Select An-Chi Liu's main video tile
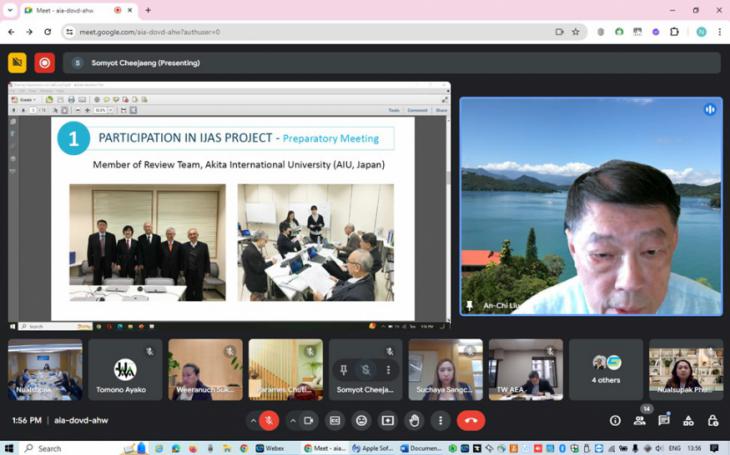The image size is (730, 455). [x=591, y=206]
